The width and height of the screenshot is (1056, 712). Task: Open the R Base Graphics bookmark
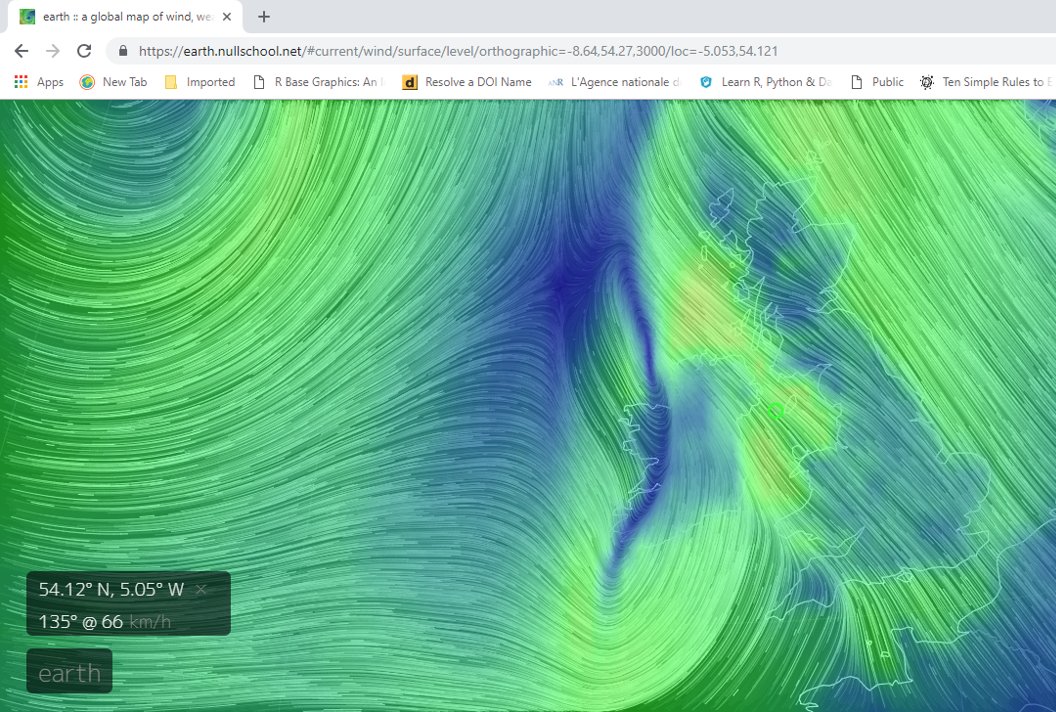(318, 82)
